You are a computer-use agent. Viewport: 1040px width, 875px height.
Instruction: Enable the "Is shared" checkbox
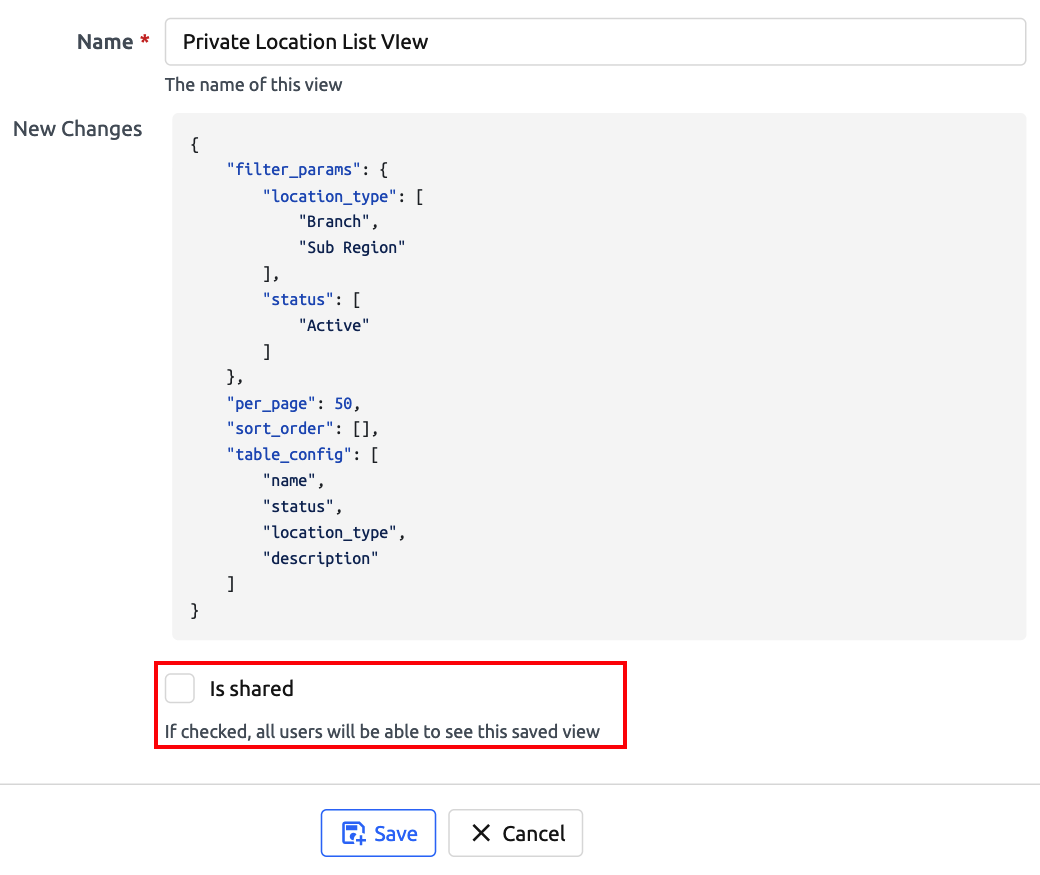[180, 688]
